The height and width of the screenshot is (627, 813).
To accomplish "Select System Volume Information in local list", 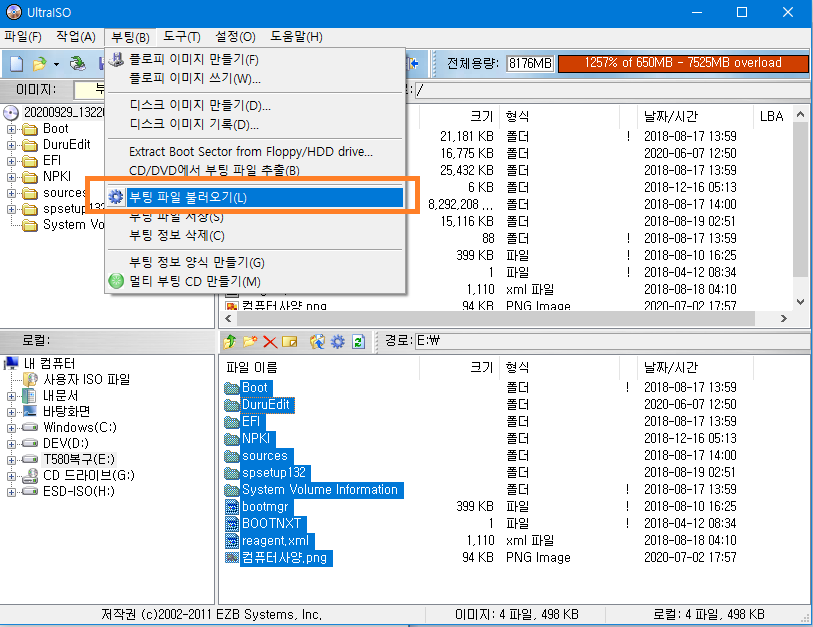I will [320, 490].
